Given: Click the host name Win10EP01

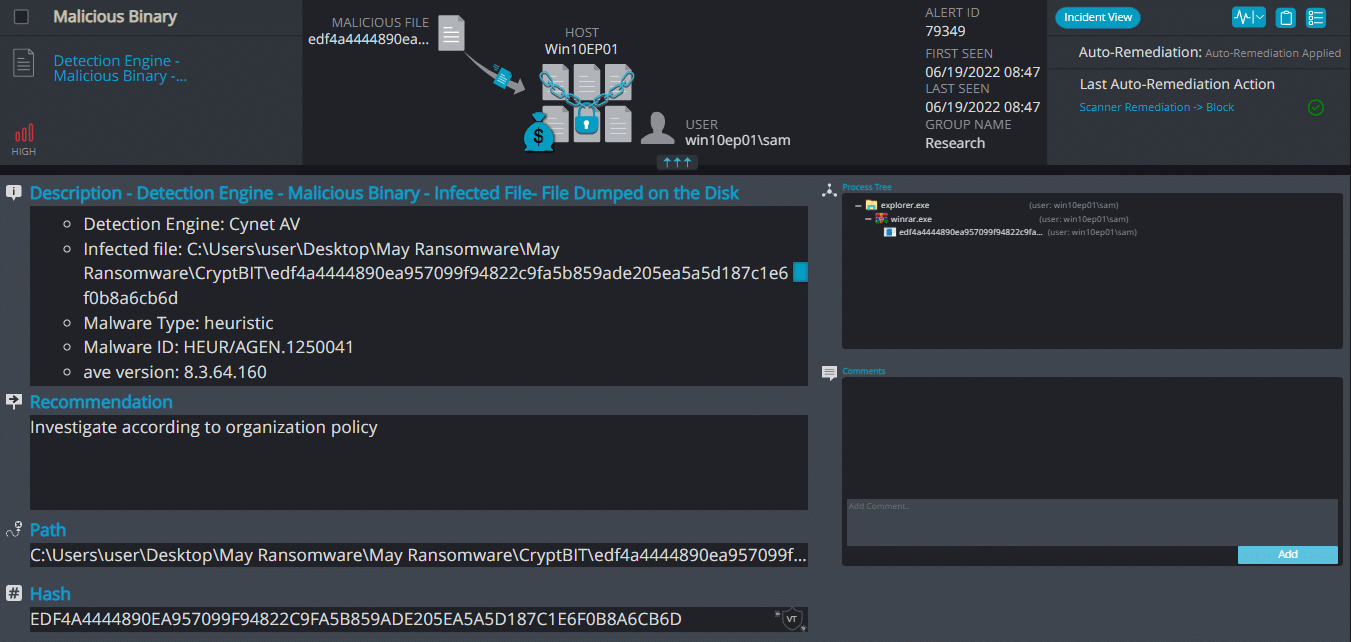Looking at the screenshot, I should (x=582, y=49).
